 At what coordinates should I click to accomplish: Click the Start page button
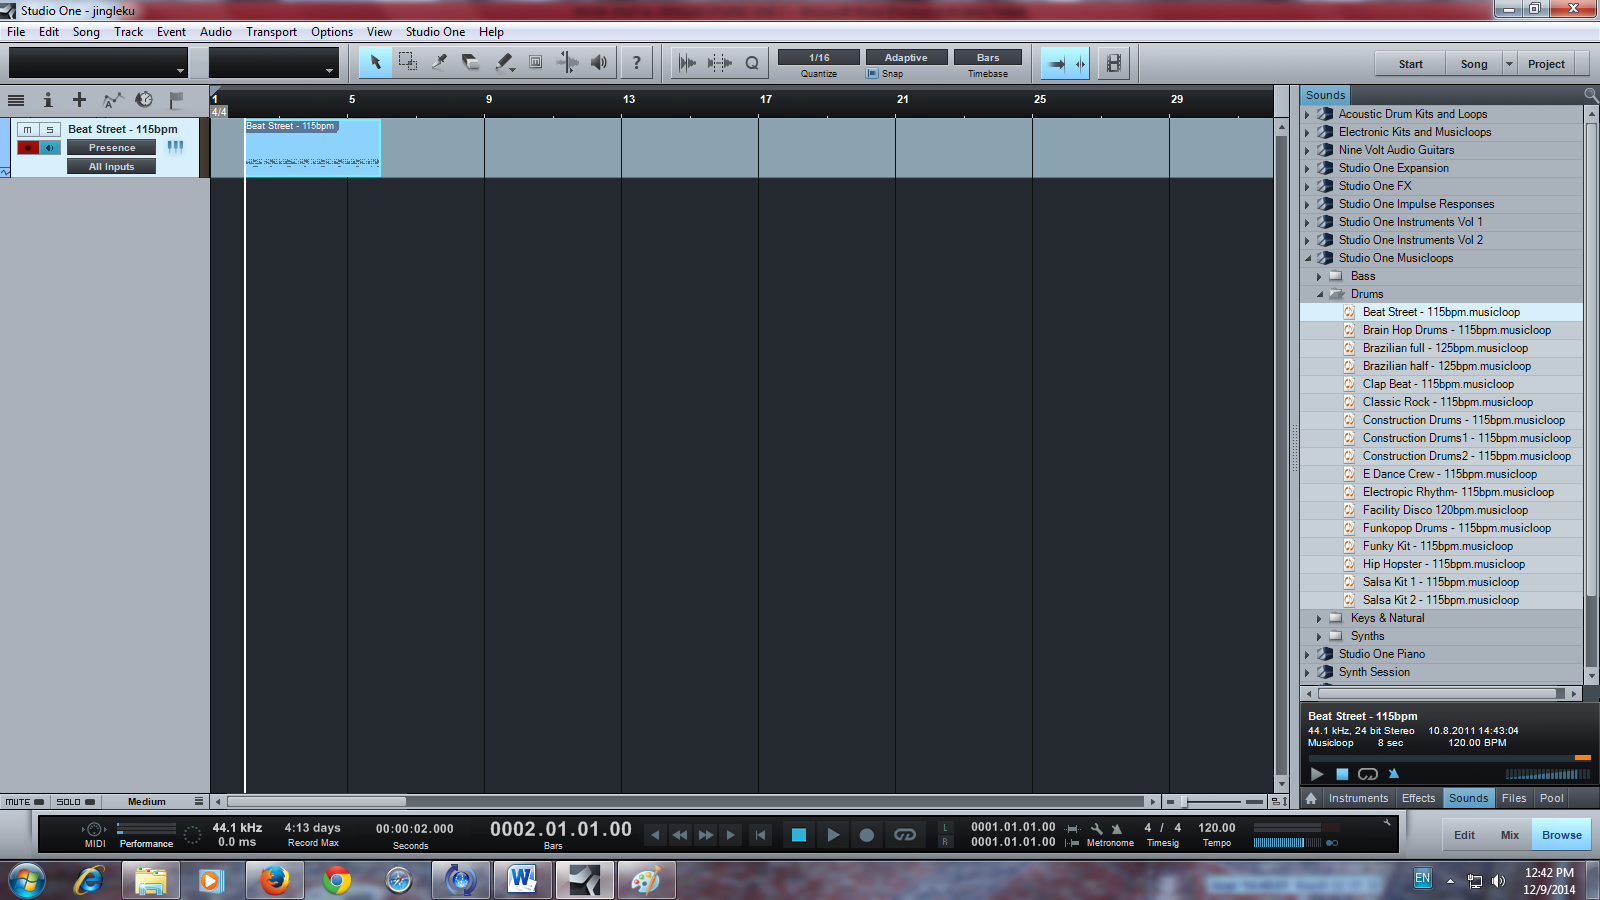pos(1410,64)
